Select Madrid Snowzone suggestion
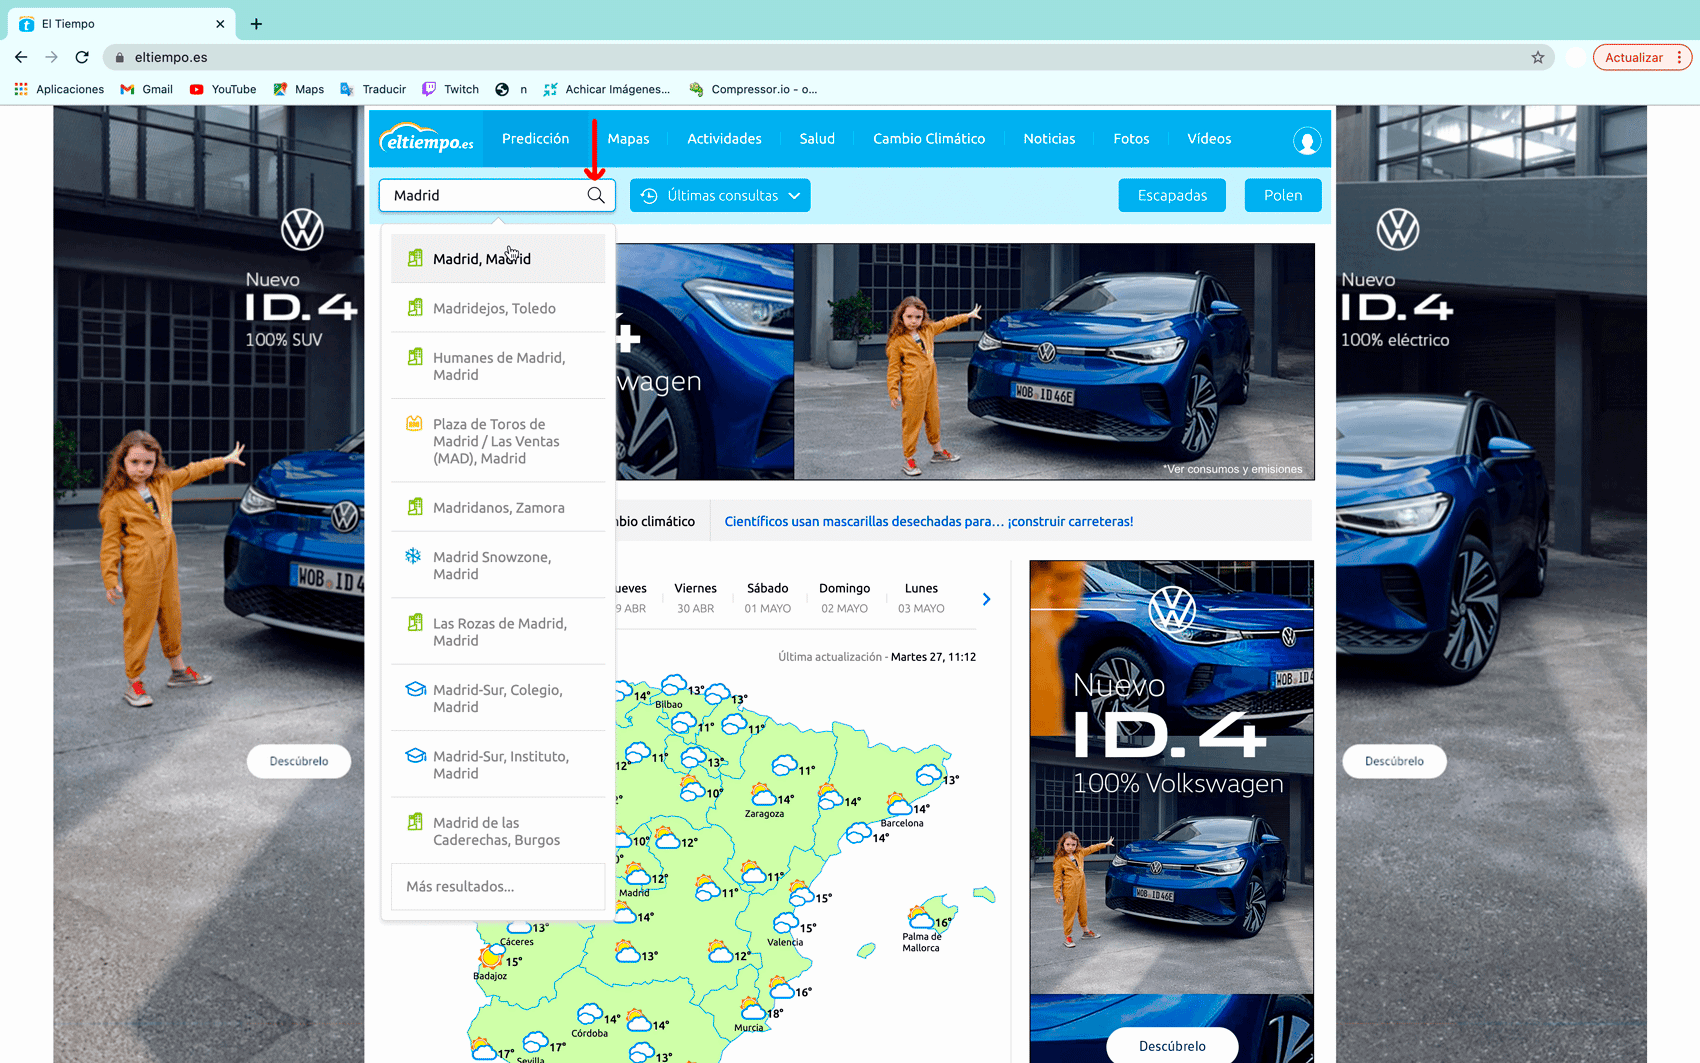The image size is (1700, 1063). pos(498,565)
